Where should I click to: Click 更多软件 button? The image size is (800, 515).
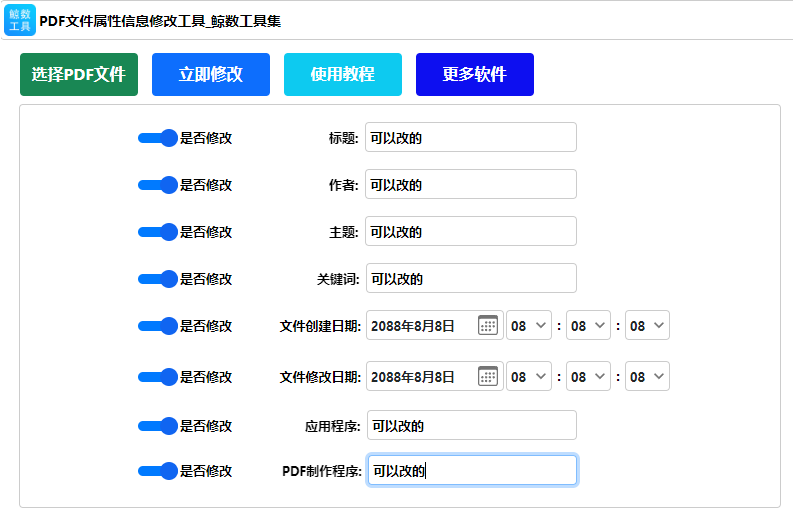point(475,75)
